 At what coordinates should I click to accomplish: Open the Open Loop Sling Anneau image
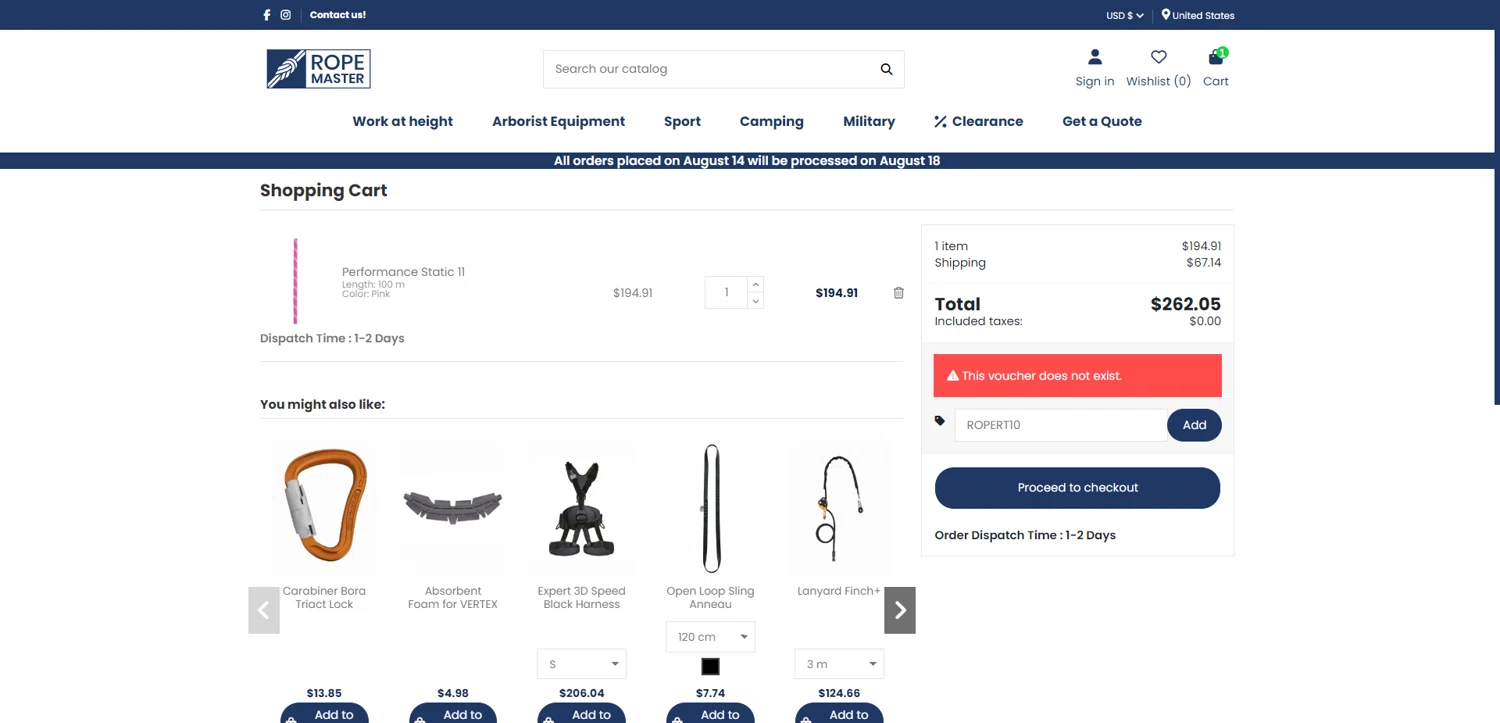point(710,507)
